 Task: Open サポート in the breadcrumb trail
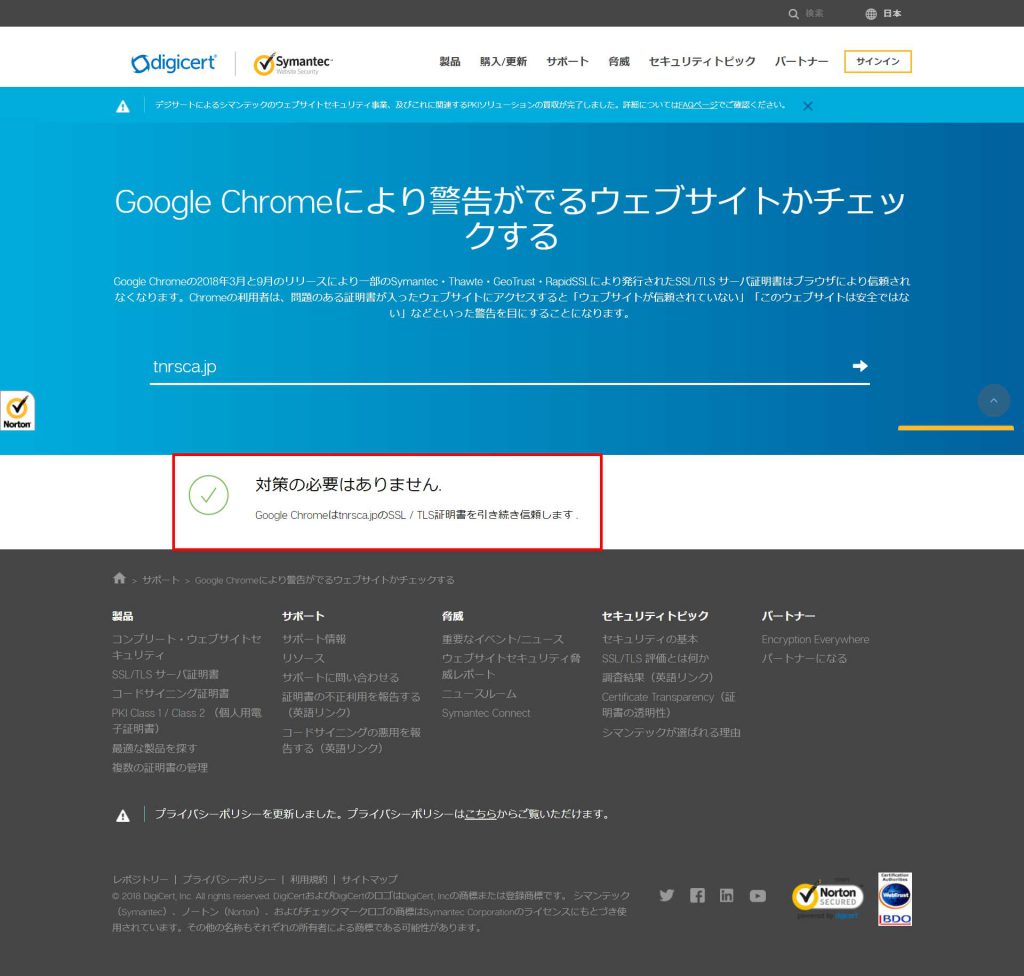point(161,580)
